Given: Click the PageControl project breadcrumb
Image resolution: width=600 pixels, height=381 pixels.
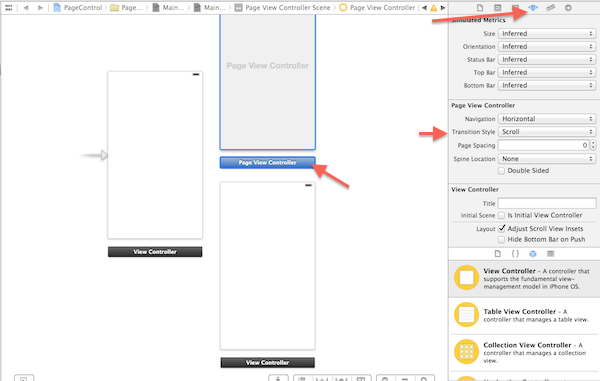Looking at the screenshot, I should pyautogui.click(x=78, y=7).
